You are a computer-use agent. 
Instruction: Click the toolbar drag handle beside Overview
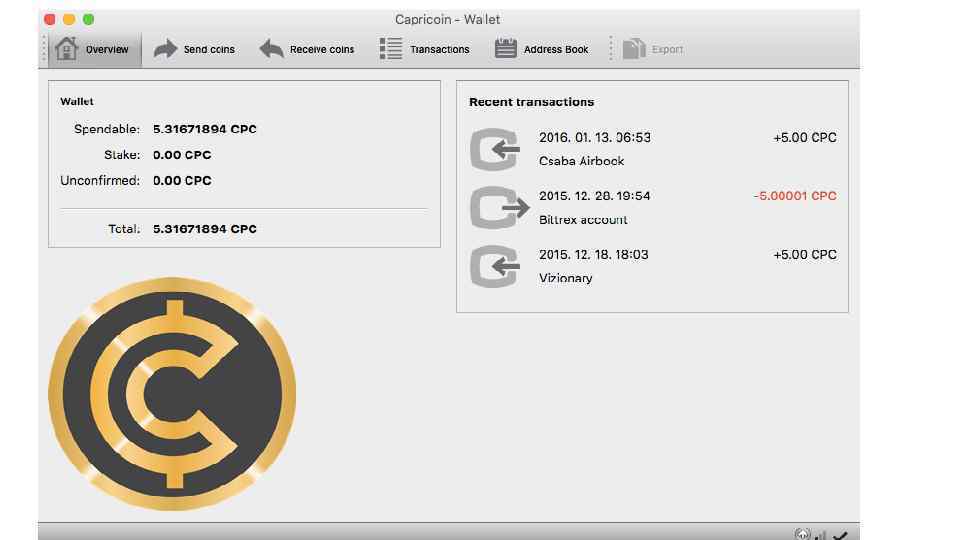tap(44, 49)
